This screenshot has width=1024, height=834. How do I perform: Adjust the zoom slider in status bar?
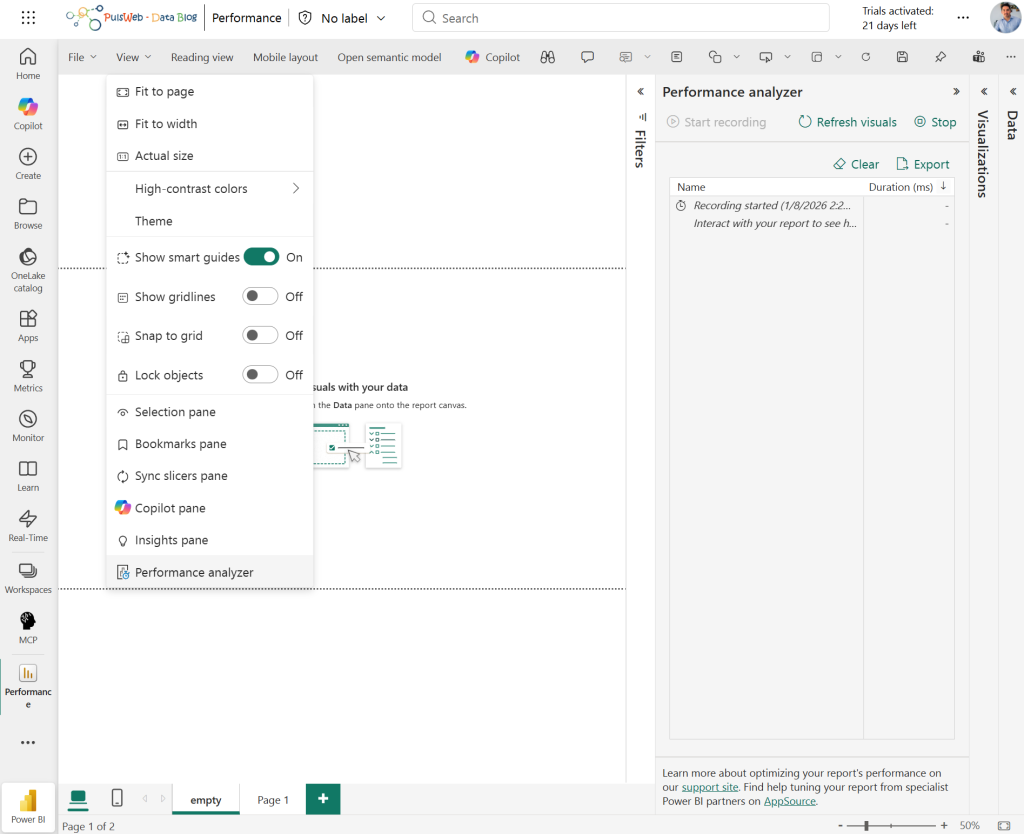[x=866, y=826]
